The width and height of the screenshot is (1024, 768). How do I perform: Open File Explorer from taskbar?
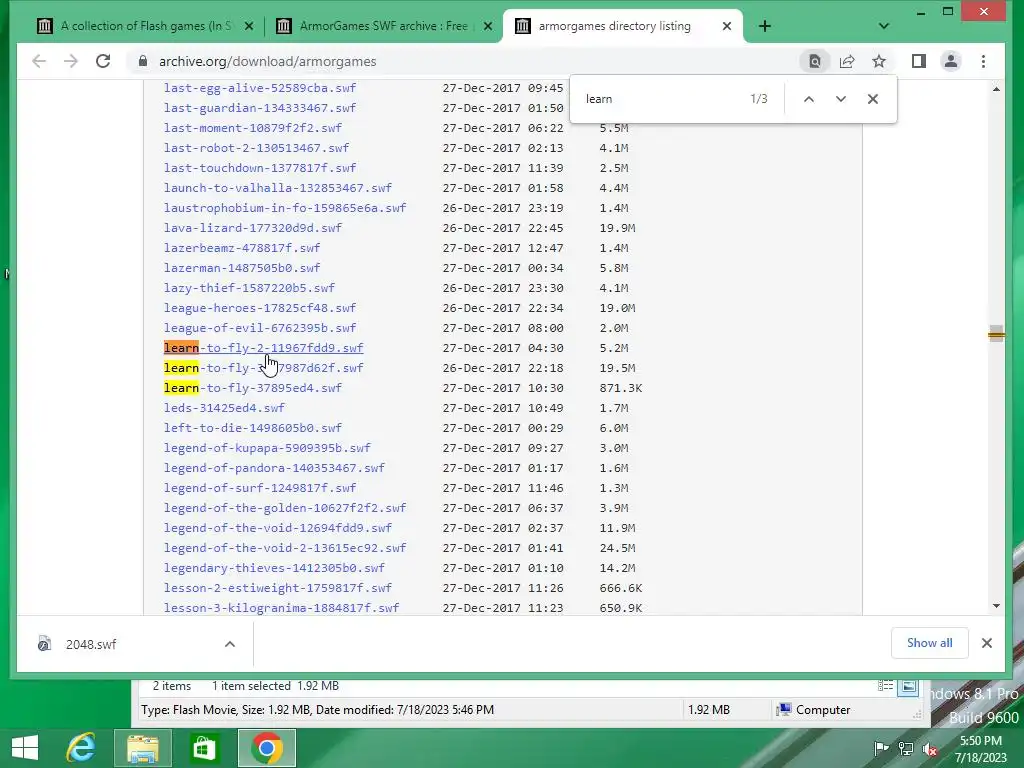point(143,748)
